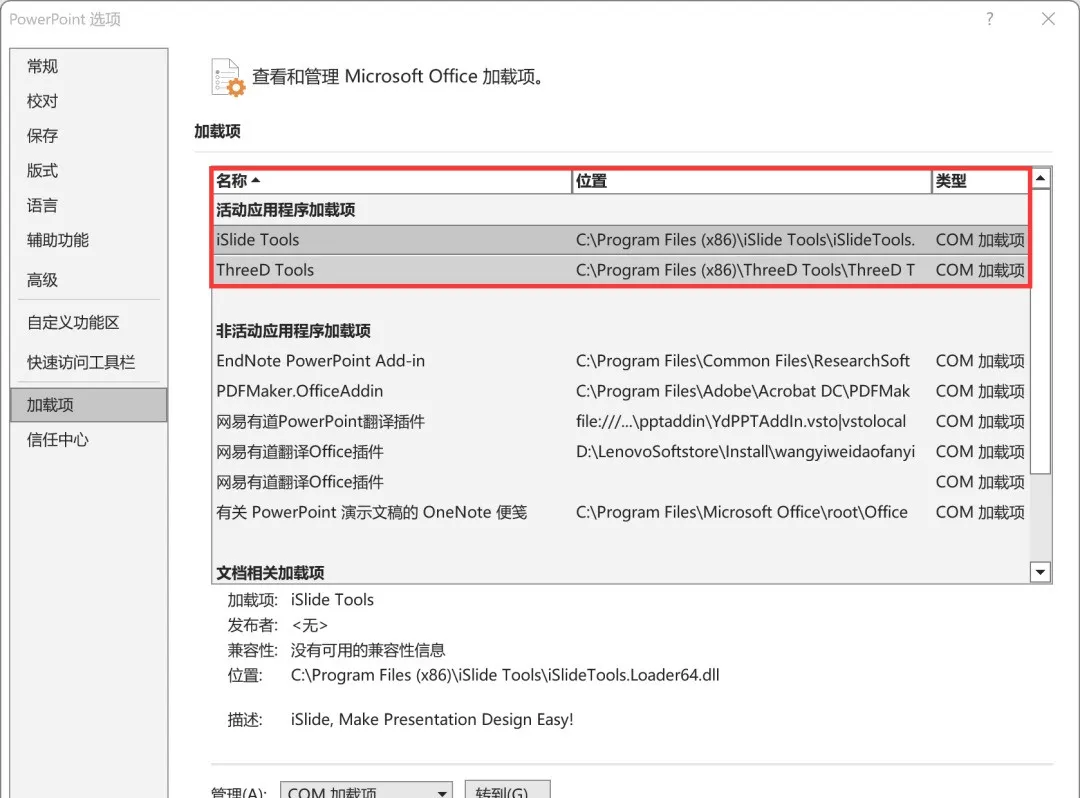The height and width of the screenshot is (798, 1080).
Task: Click the Microsoft Office root location cell
Action: 742,512
